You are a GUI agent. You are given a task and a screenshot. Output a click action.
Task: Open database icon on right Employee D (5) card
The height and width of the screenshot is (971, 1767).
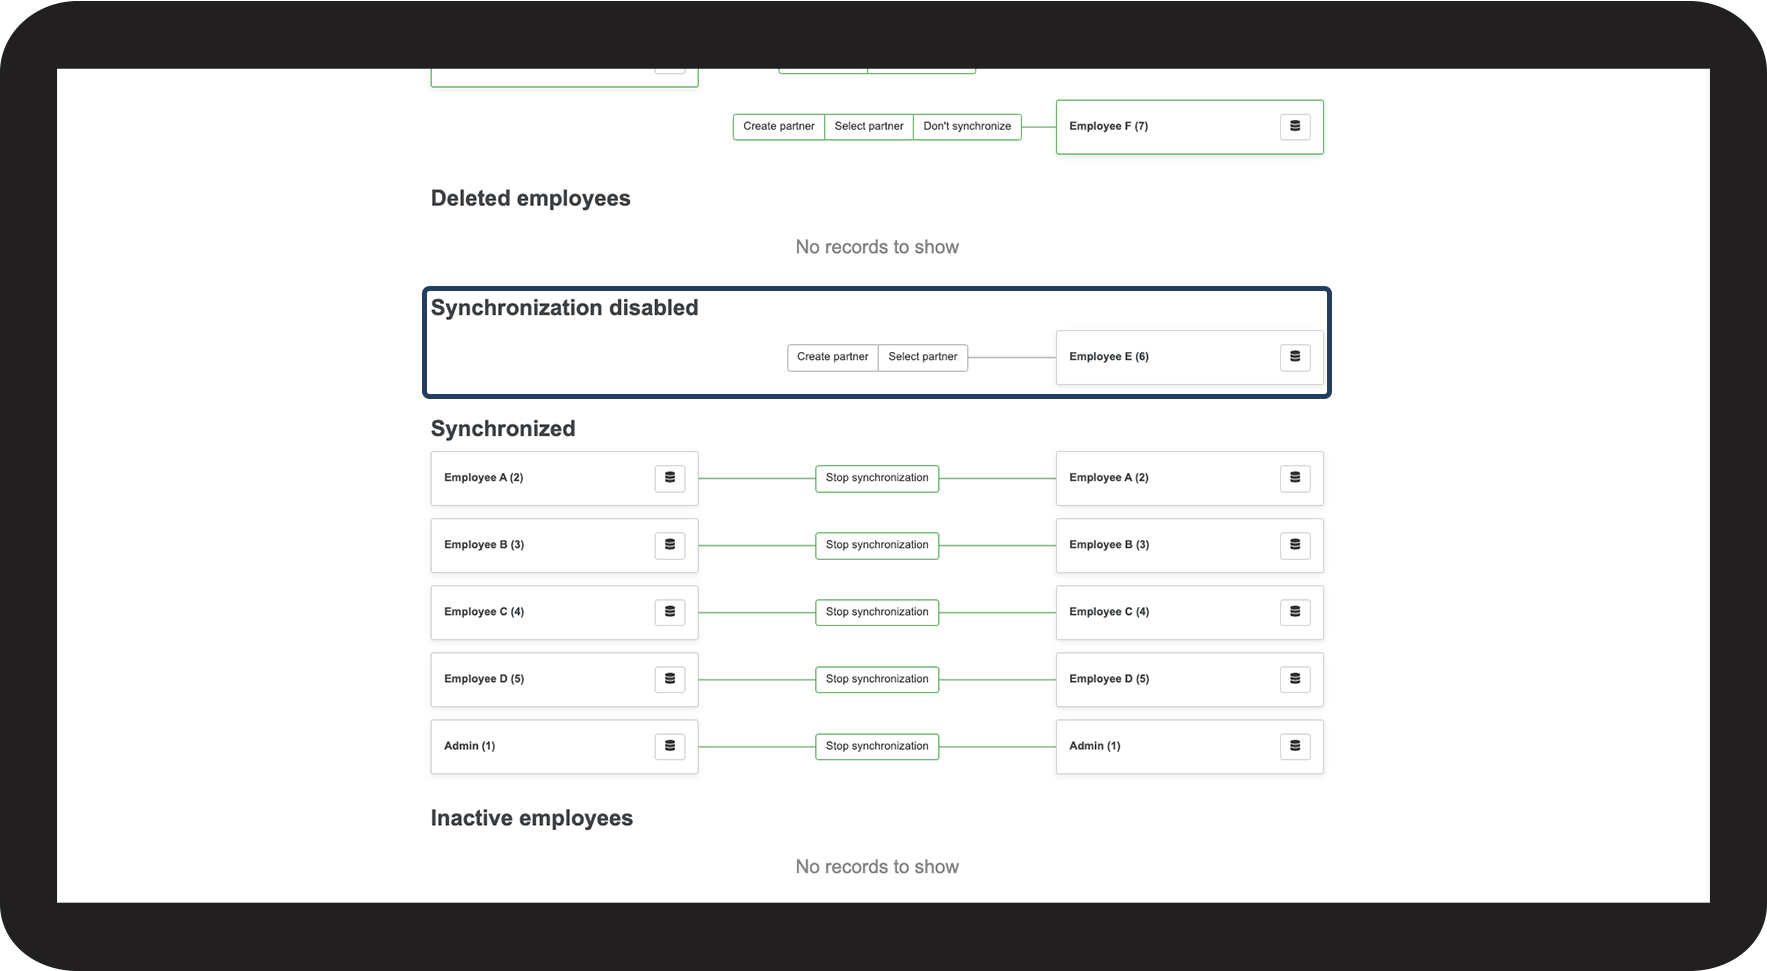tap(1295, 679)
